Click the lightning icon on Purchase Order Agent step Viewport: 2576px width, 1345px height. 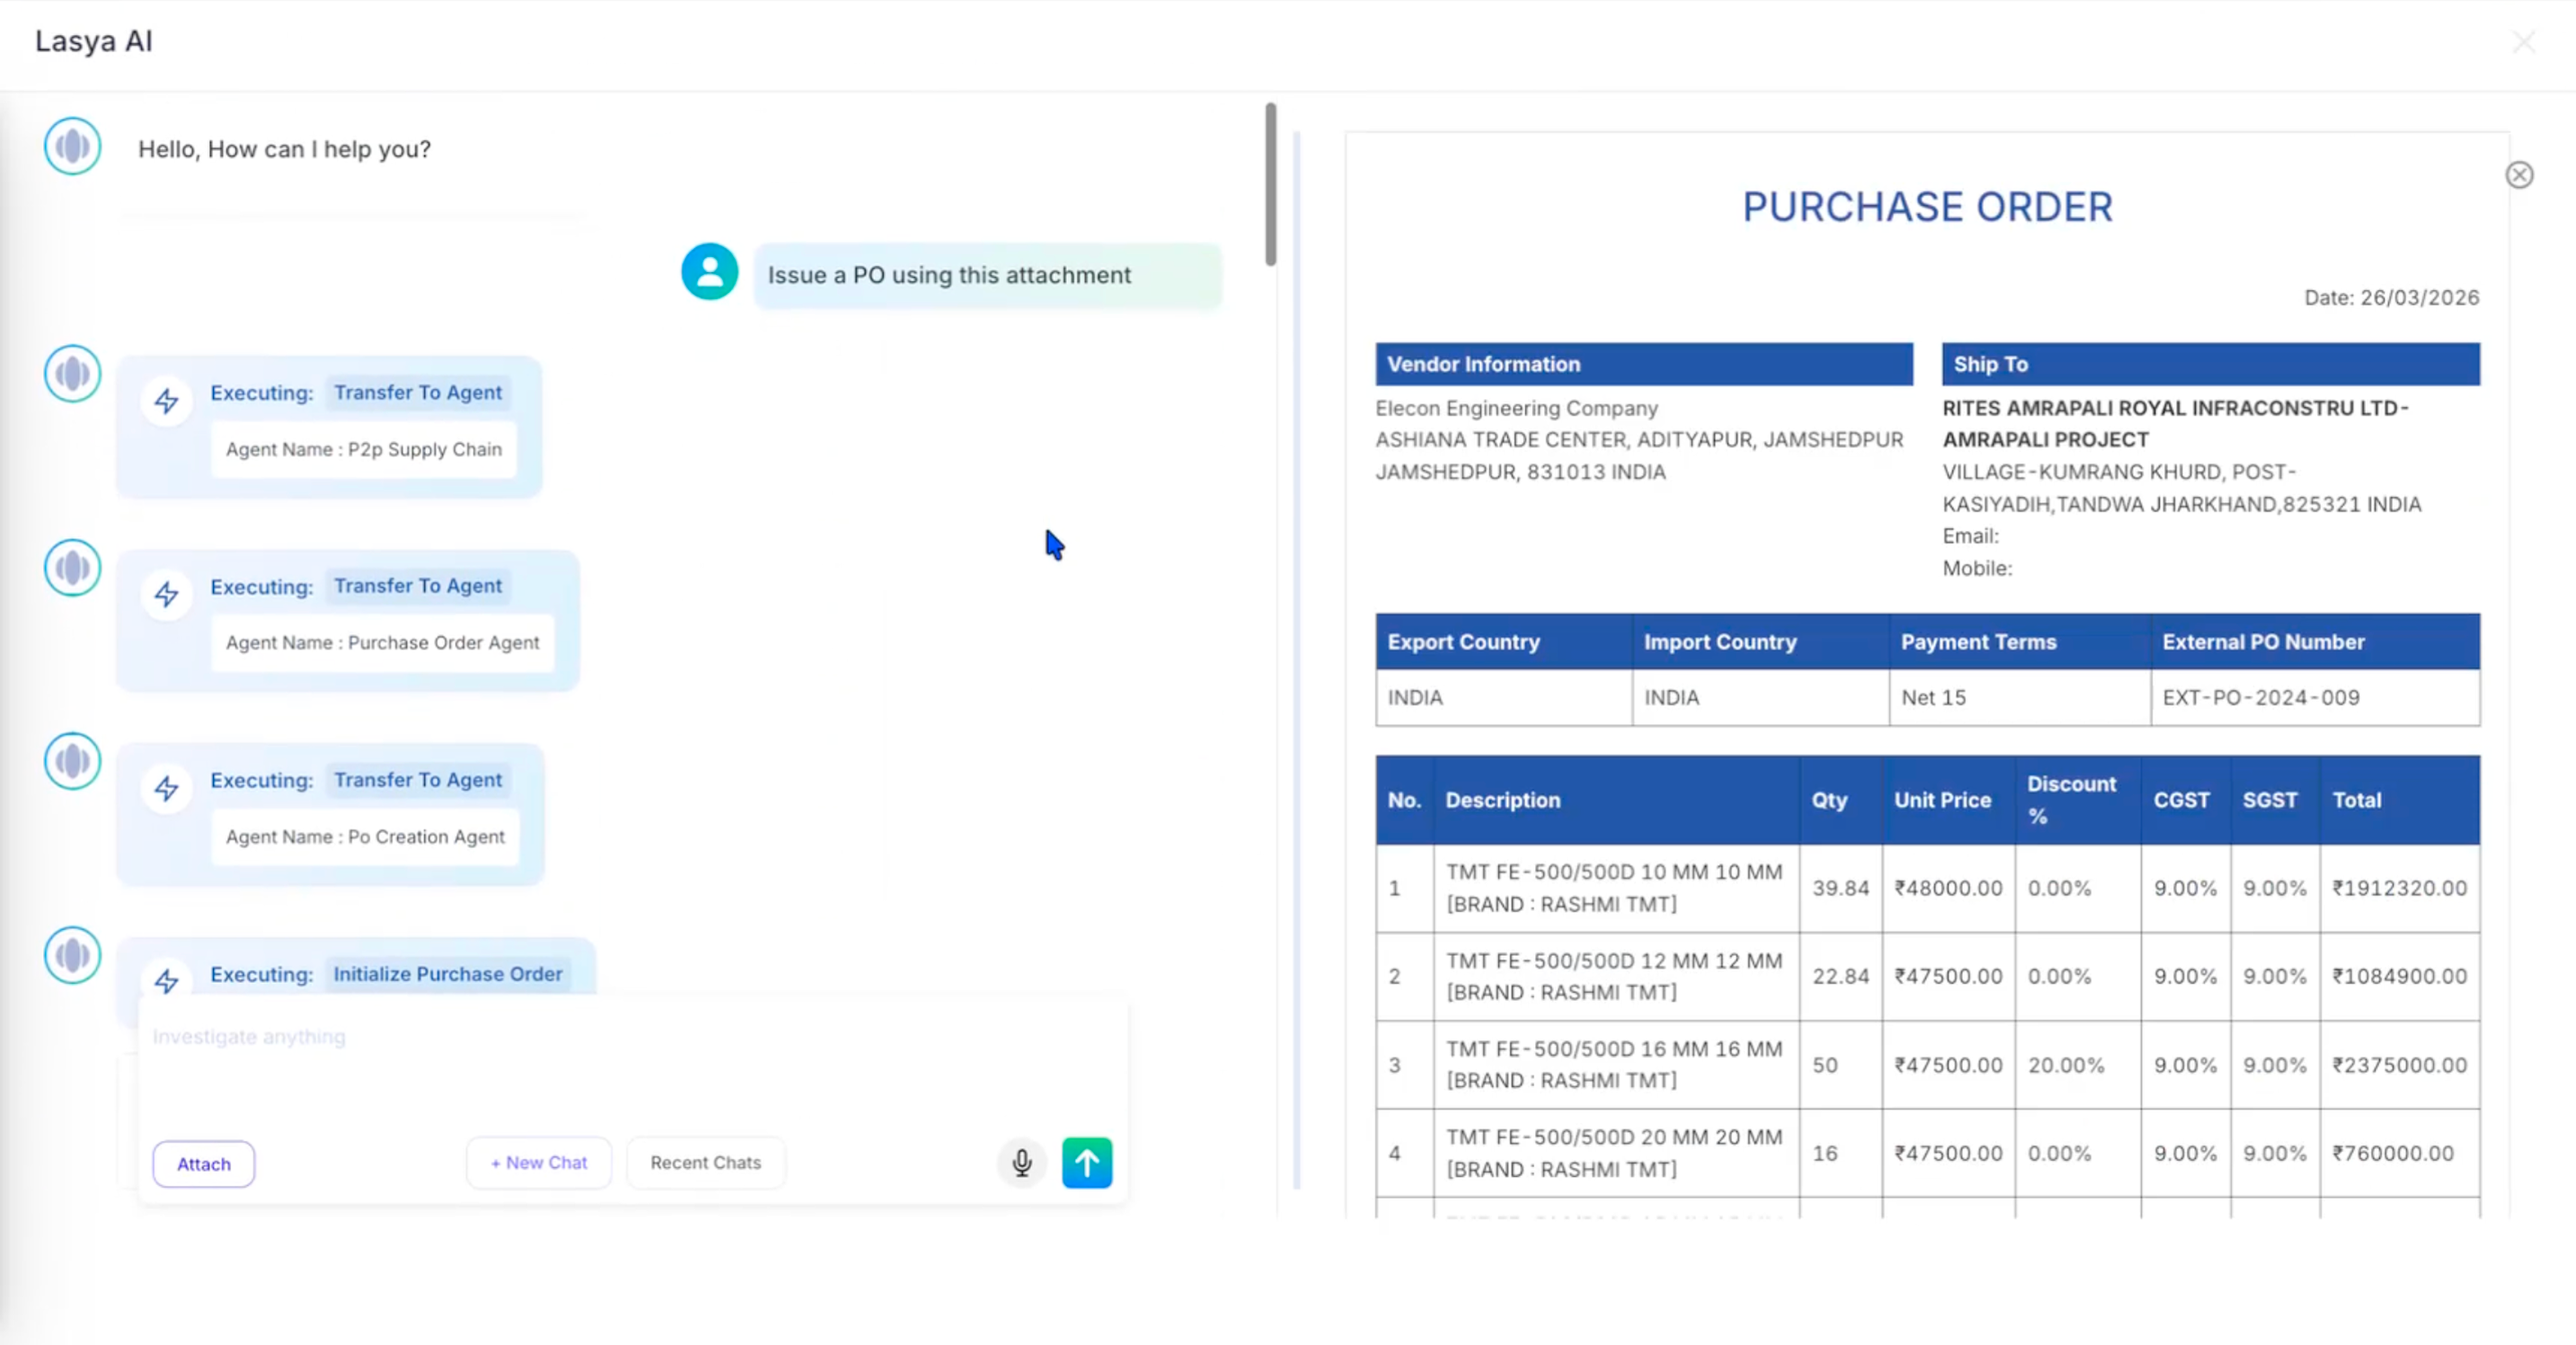tap(168, 594)
